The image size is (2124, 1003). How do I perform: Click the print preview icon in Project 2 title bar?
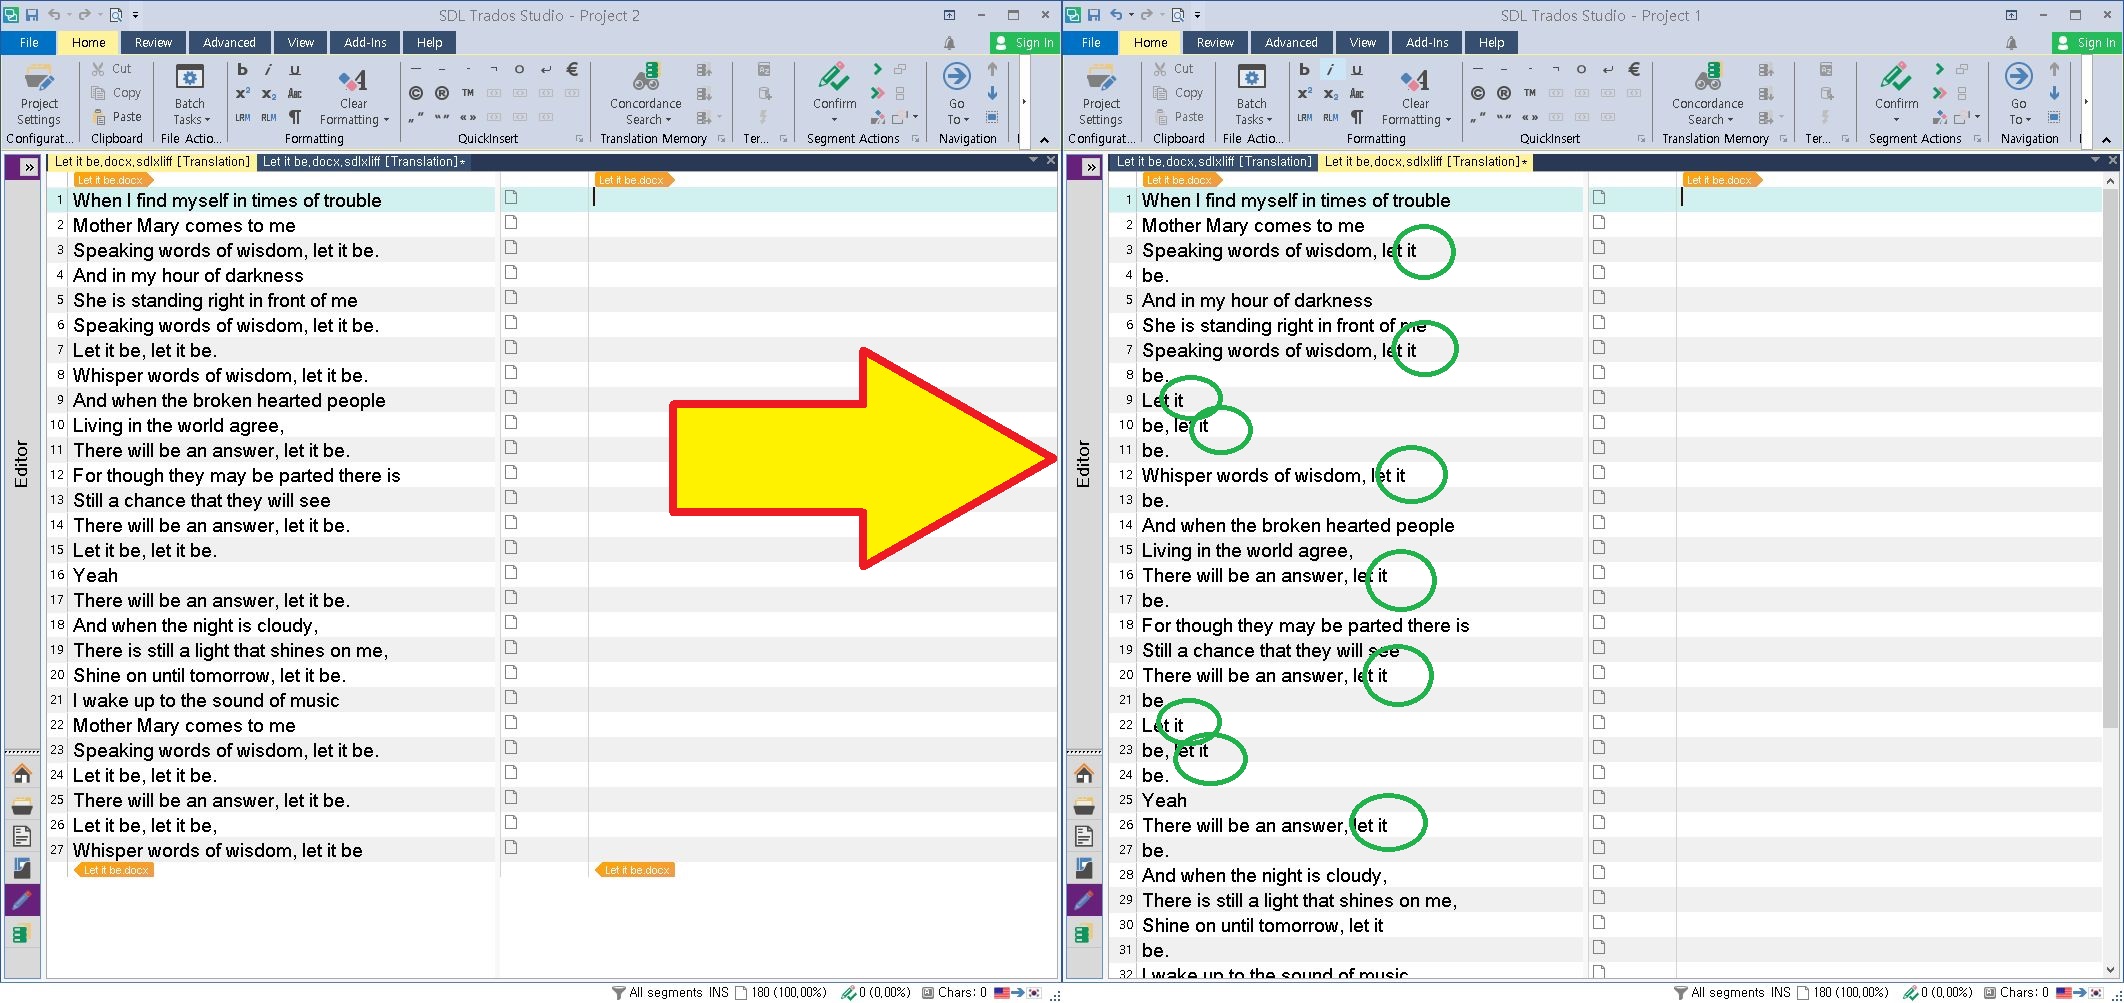coord(116,15)
